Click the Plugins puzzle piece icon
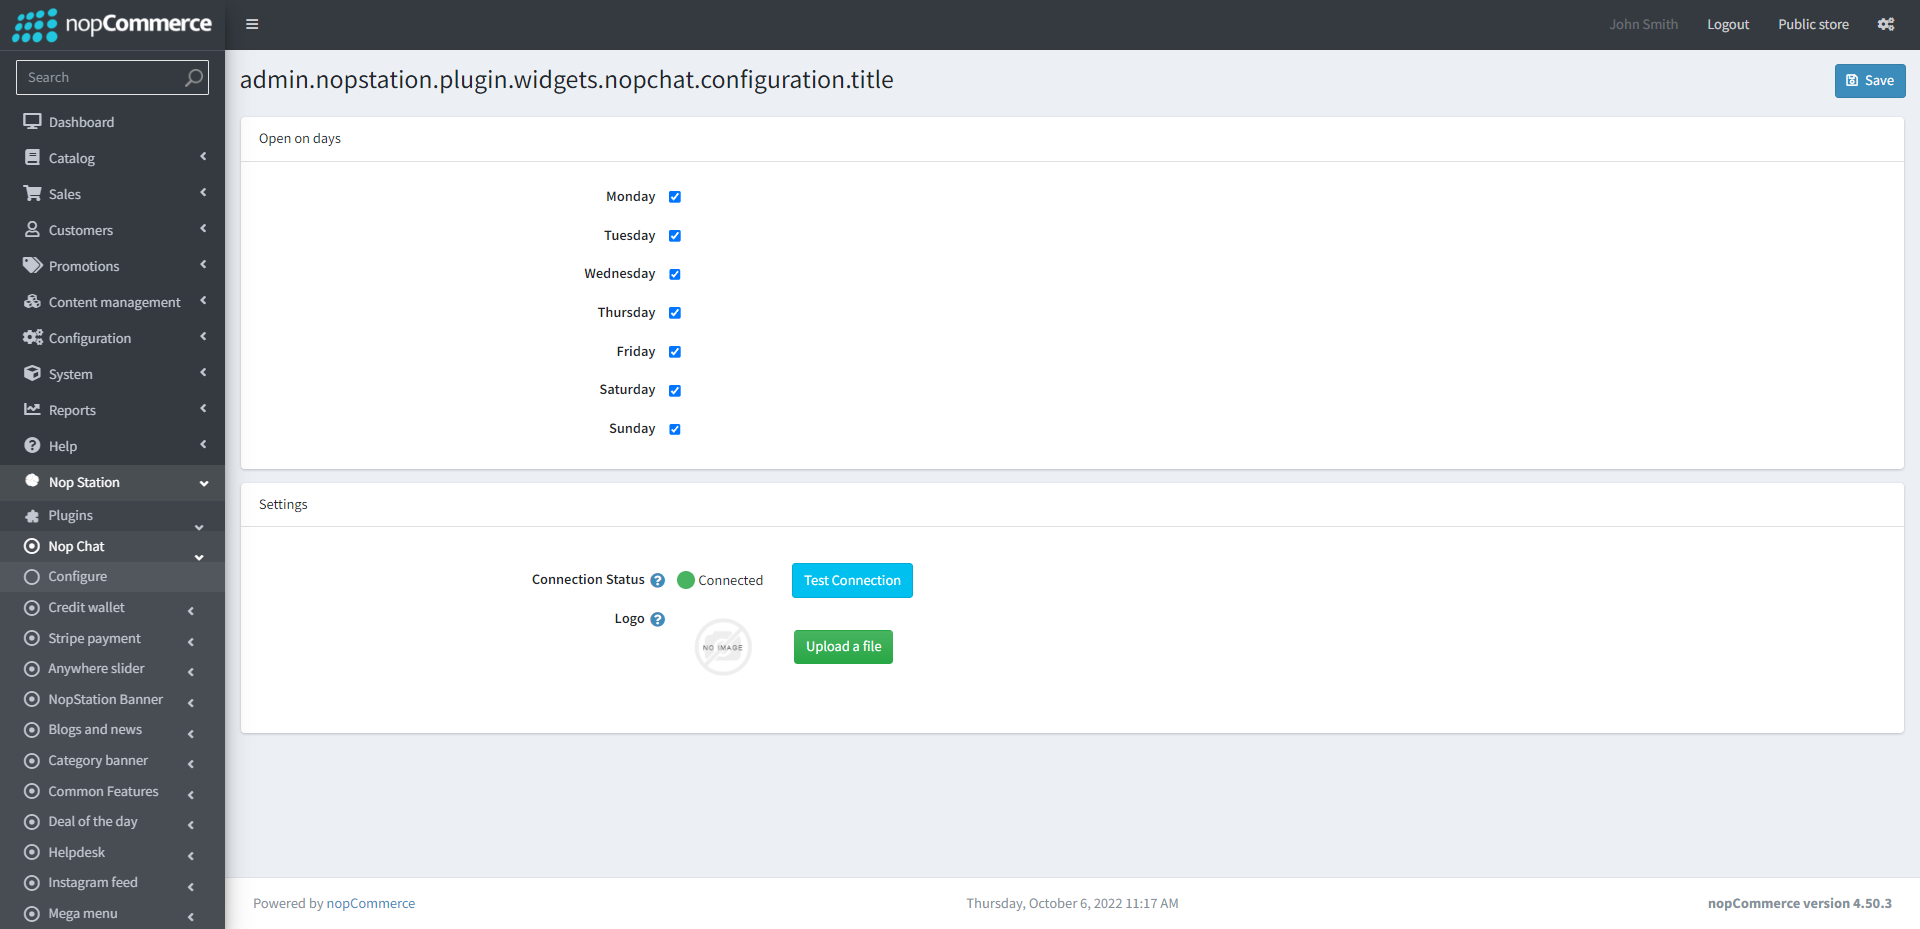 coord(32,516)
